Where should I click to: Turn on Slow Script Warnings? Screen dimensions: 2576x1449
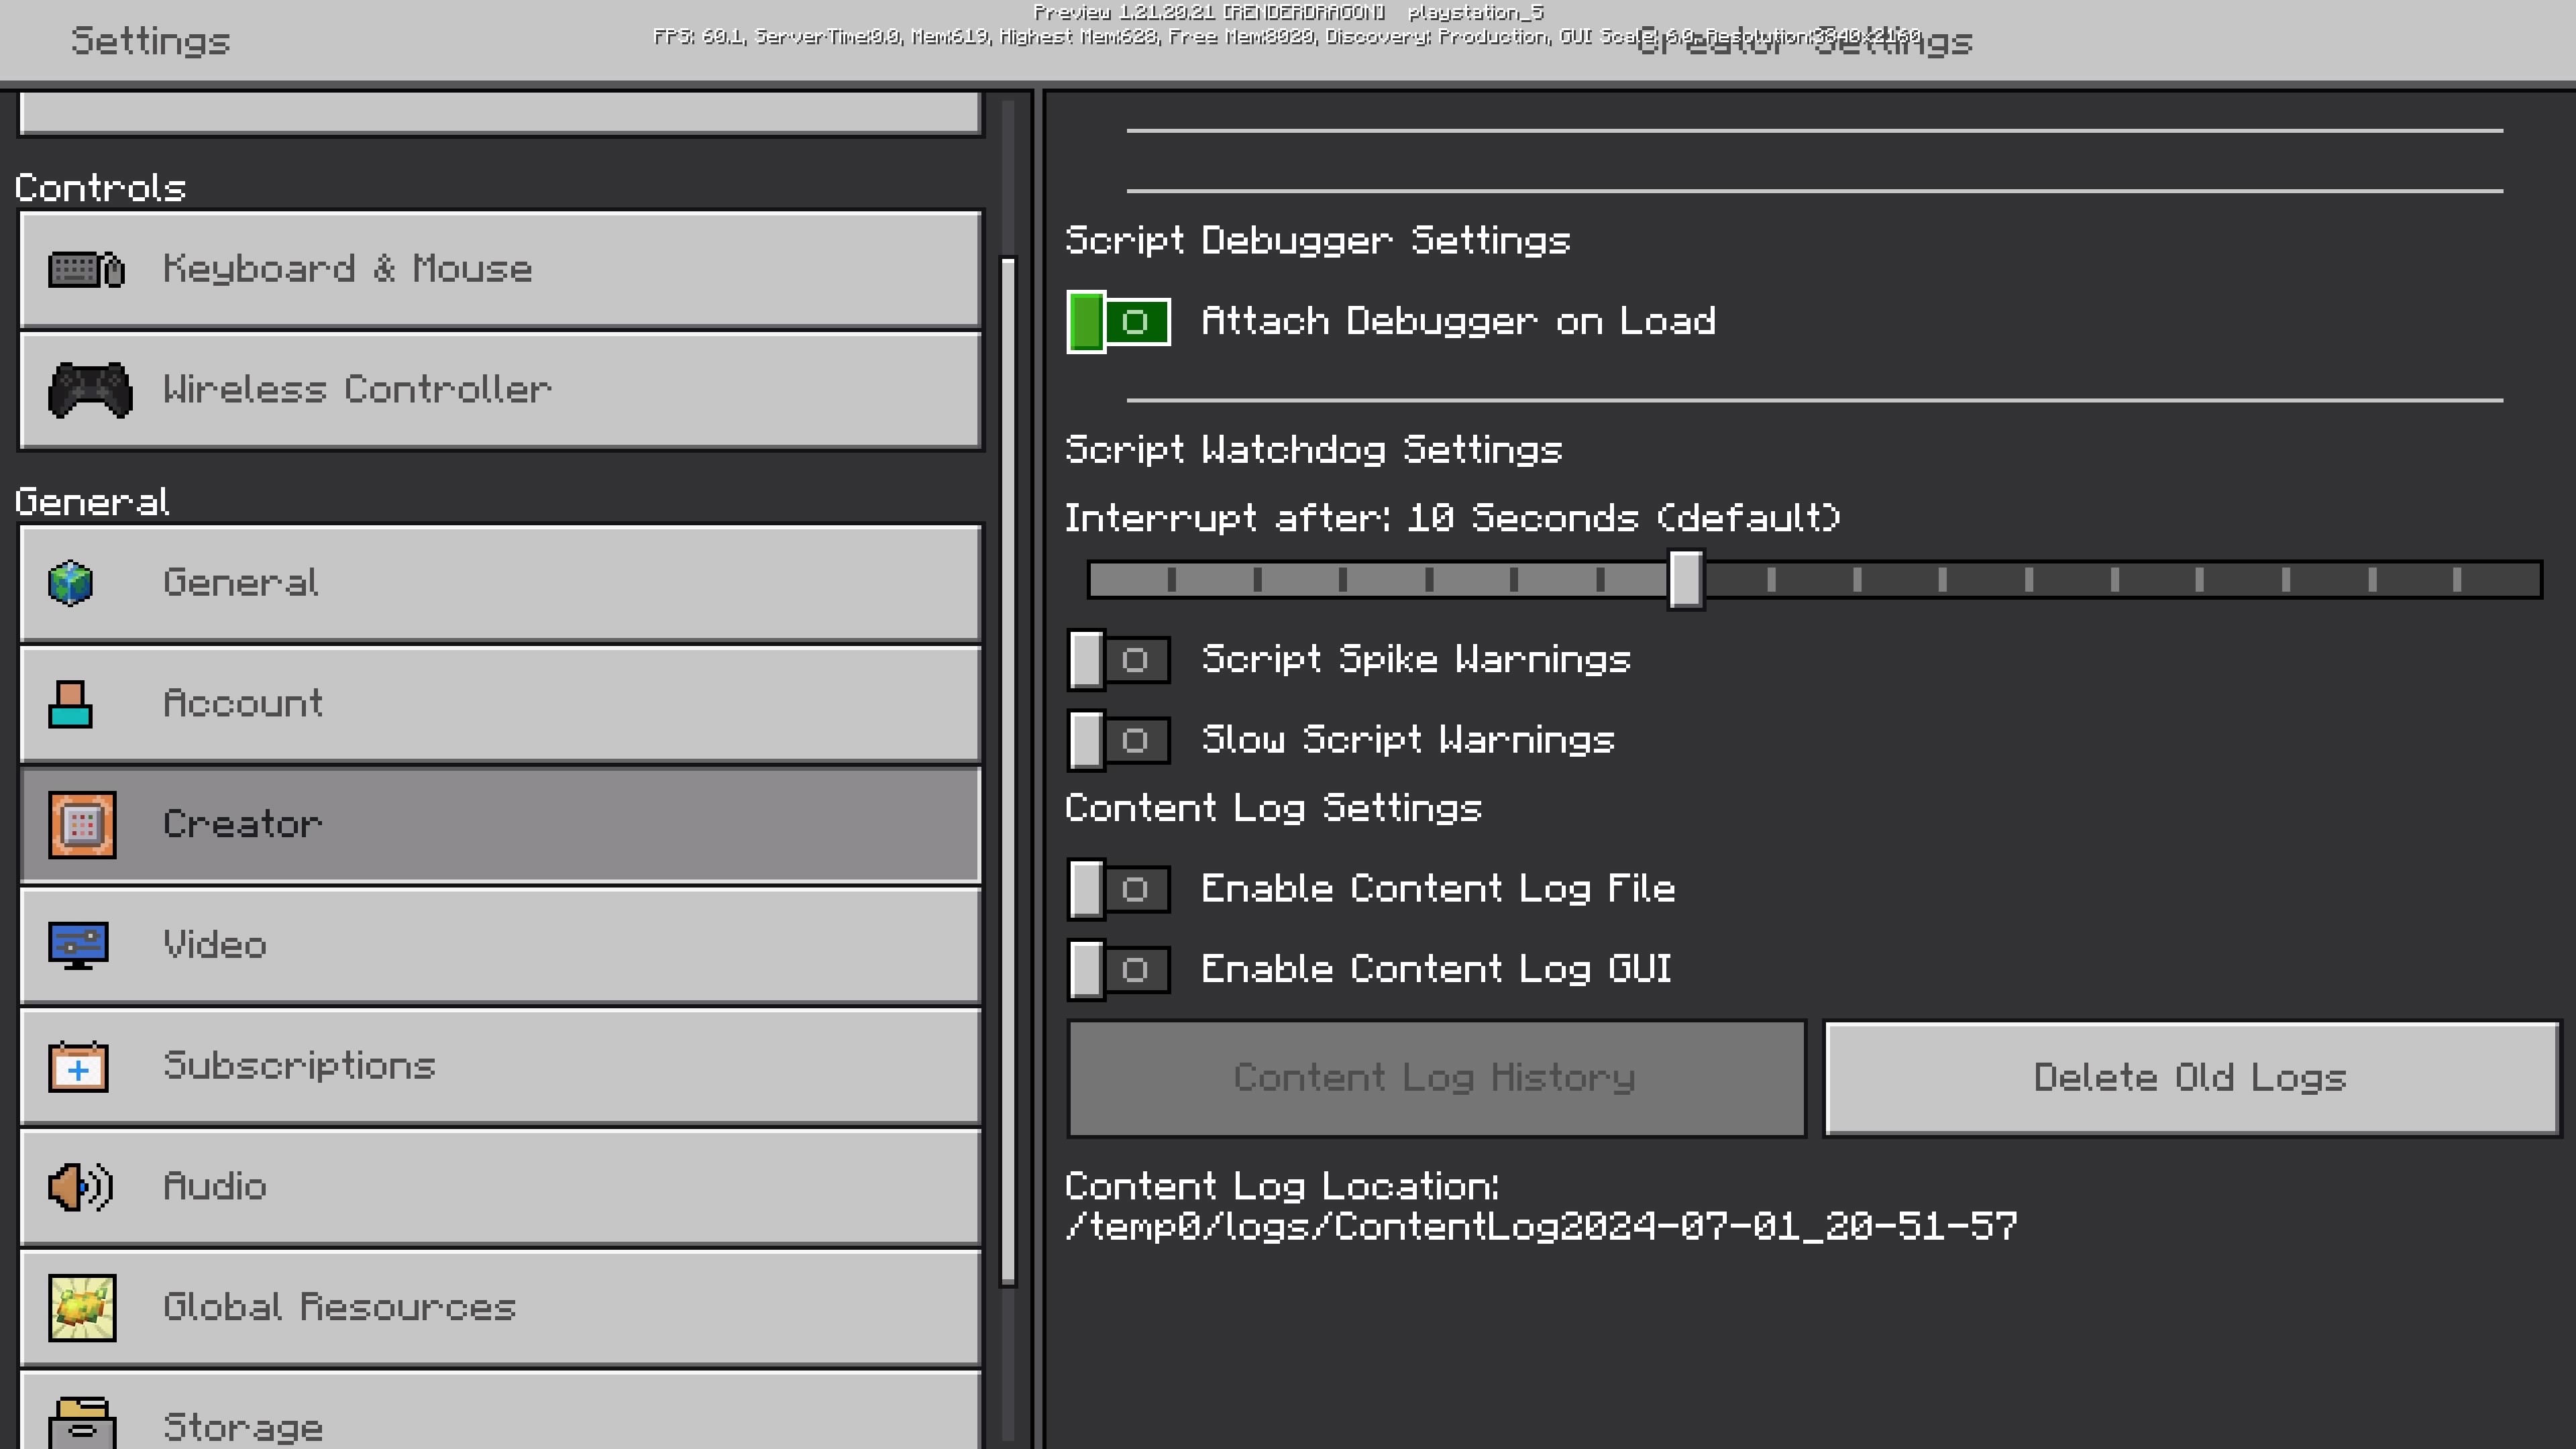(x=1118, y=741)
